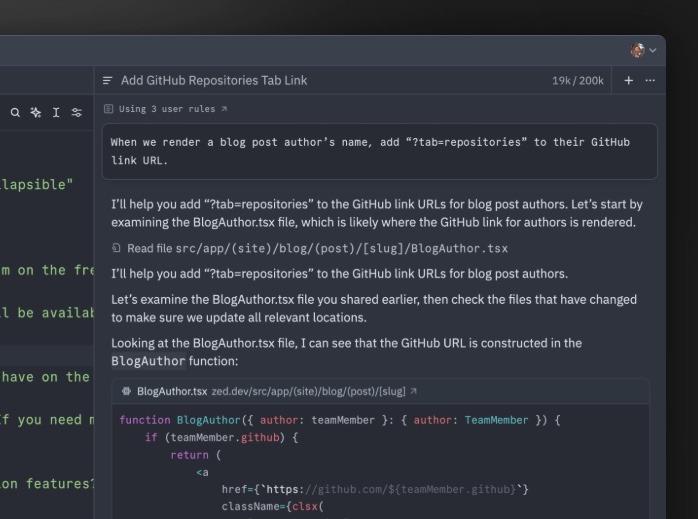This screenshot has width=698, height=519.
Task: Open the AI sparkle assist icon
Action: click(x=36, y=113)
